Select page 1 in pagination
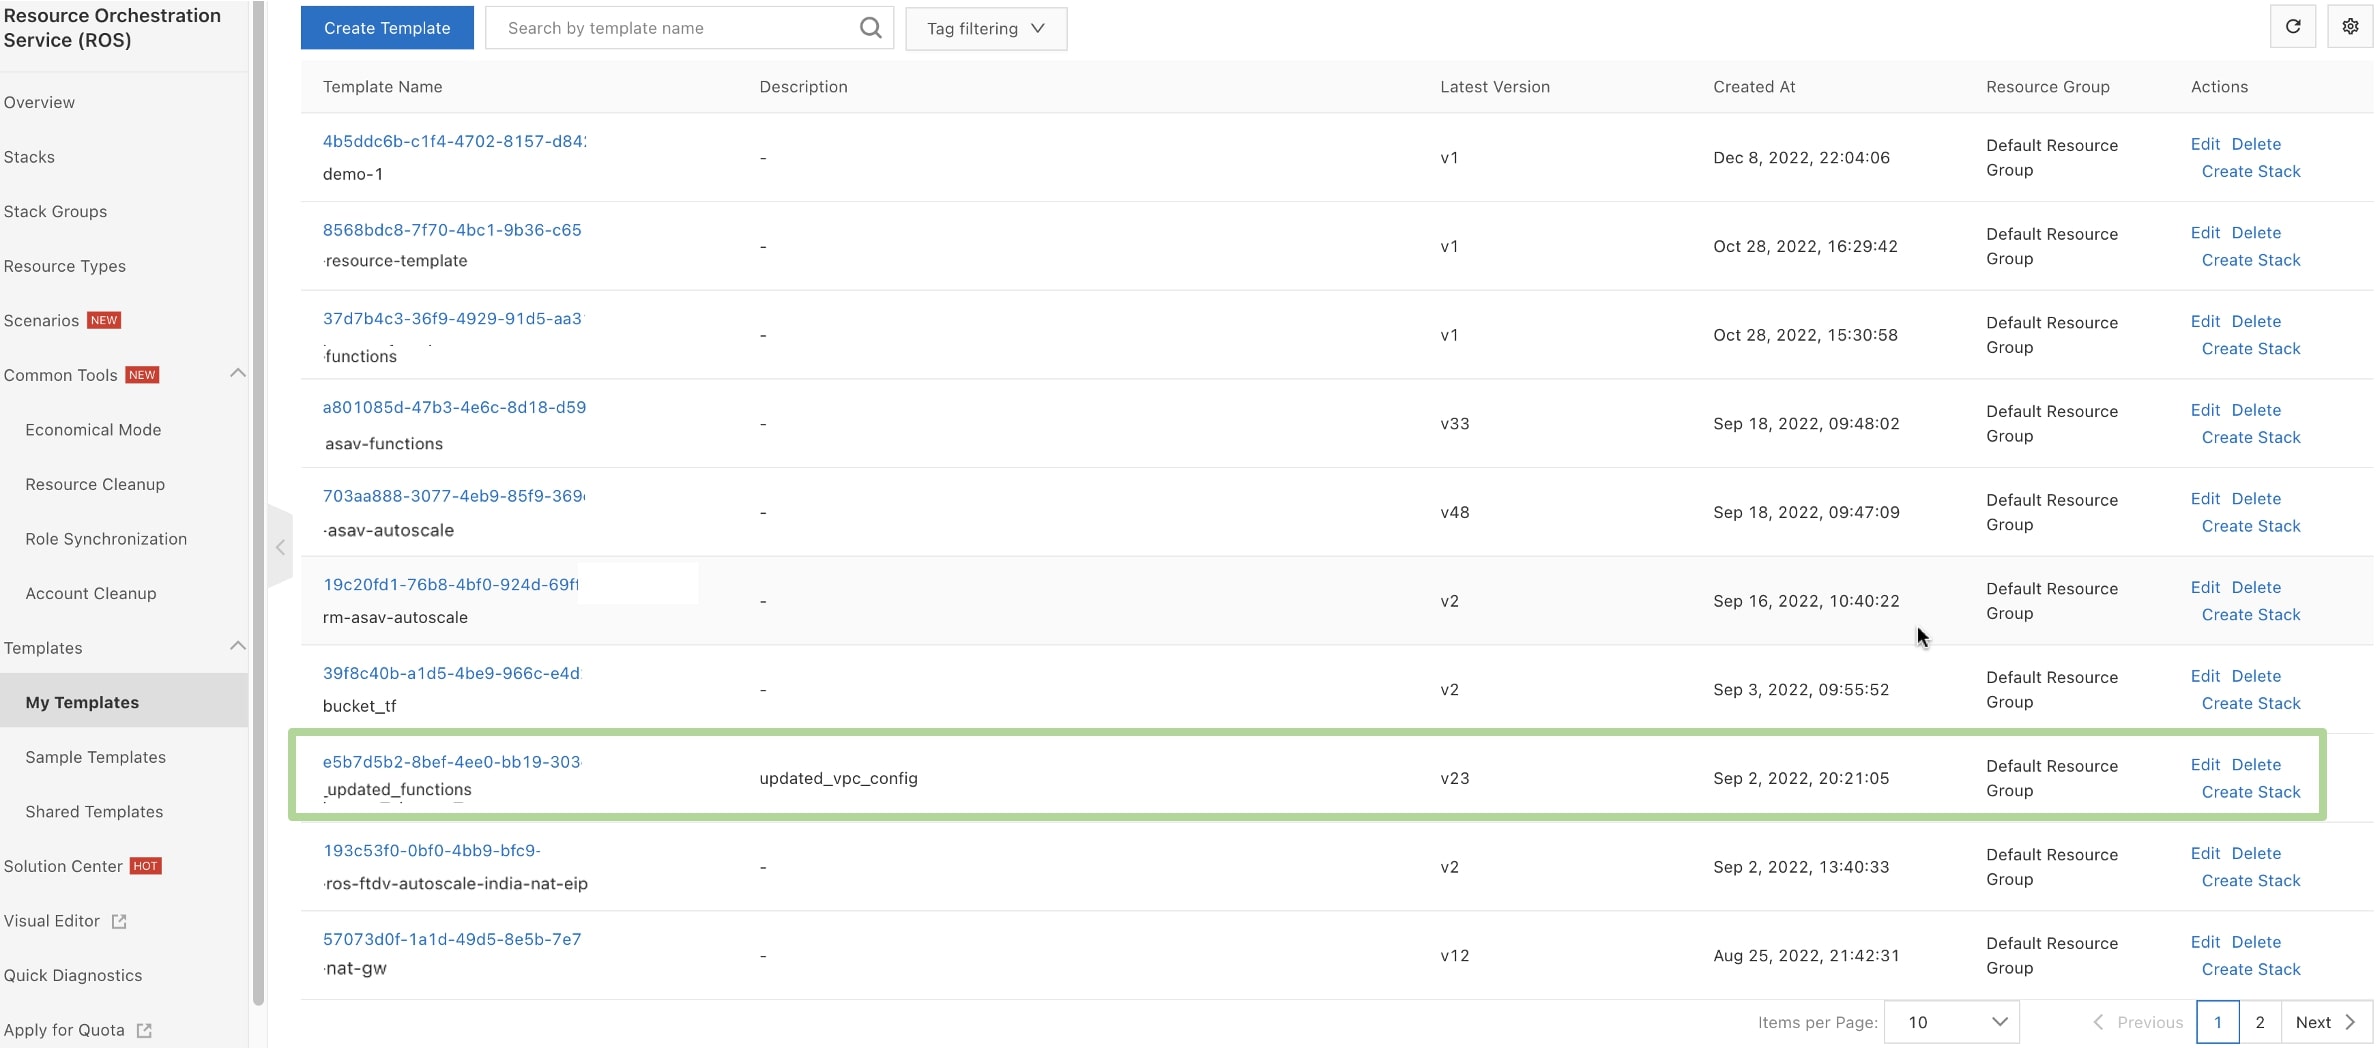Viewport: 2380px width, 1048px height. pos(2218,1022)
